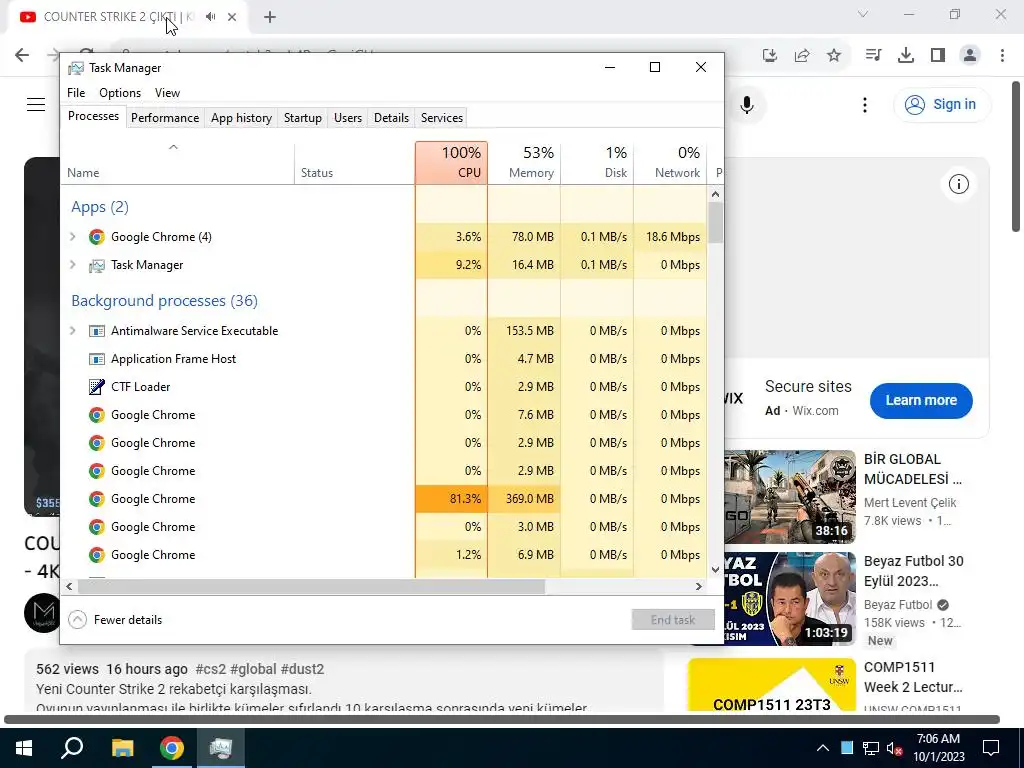
Task: Open COMP1511 Week 2 Lecture video
Action: [771, 684]
